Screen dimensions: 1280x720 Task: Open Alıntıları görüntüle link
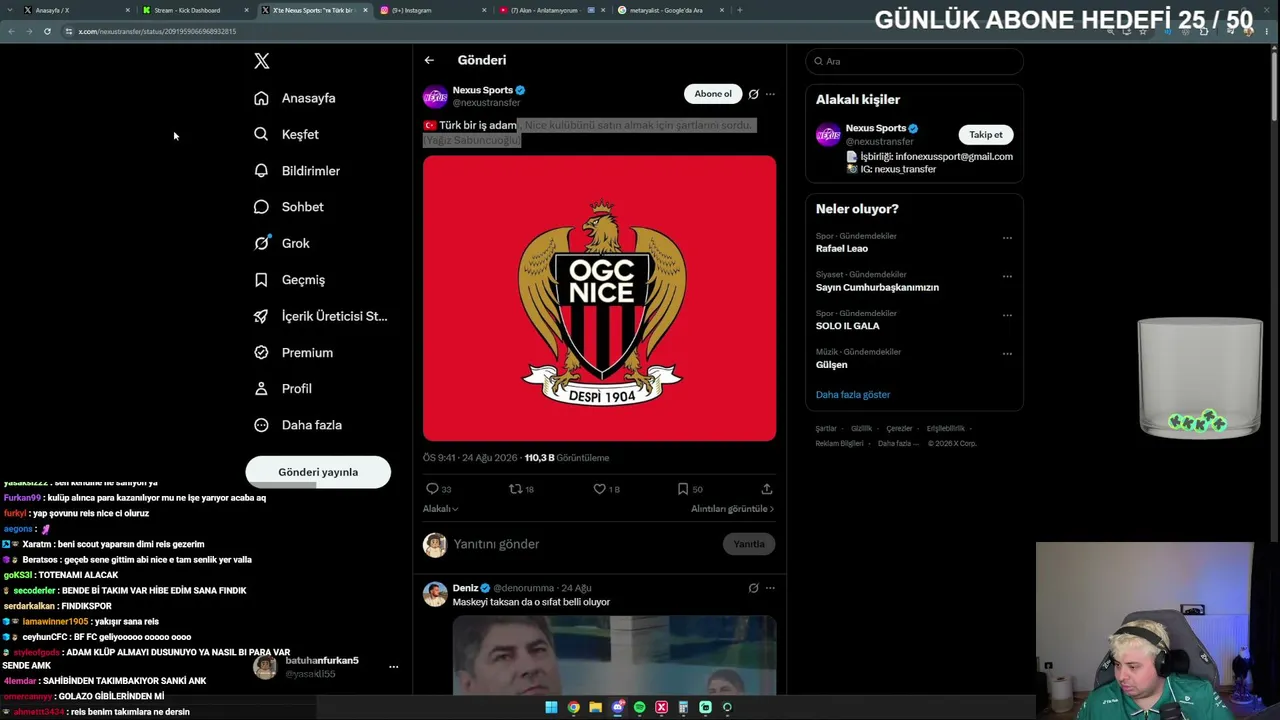click(732, 509)
